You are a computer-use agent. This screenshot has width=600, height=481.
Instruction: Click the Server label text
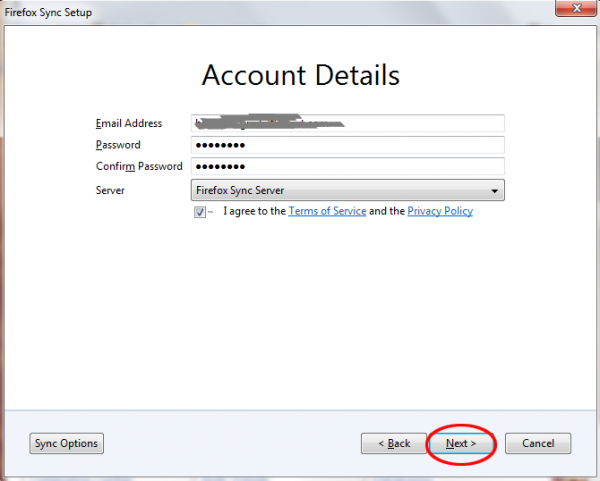pos(110,190)
